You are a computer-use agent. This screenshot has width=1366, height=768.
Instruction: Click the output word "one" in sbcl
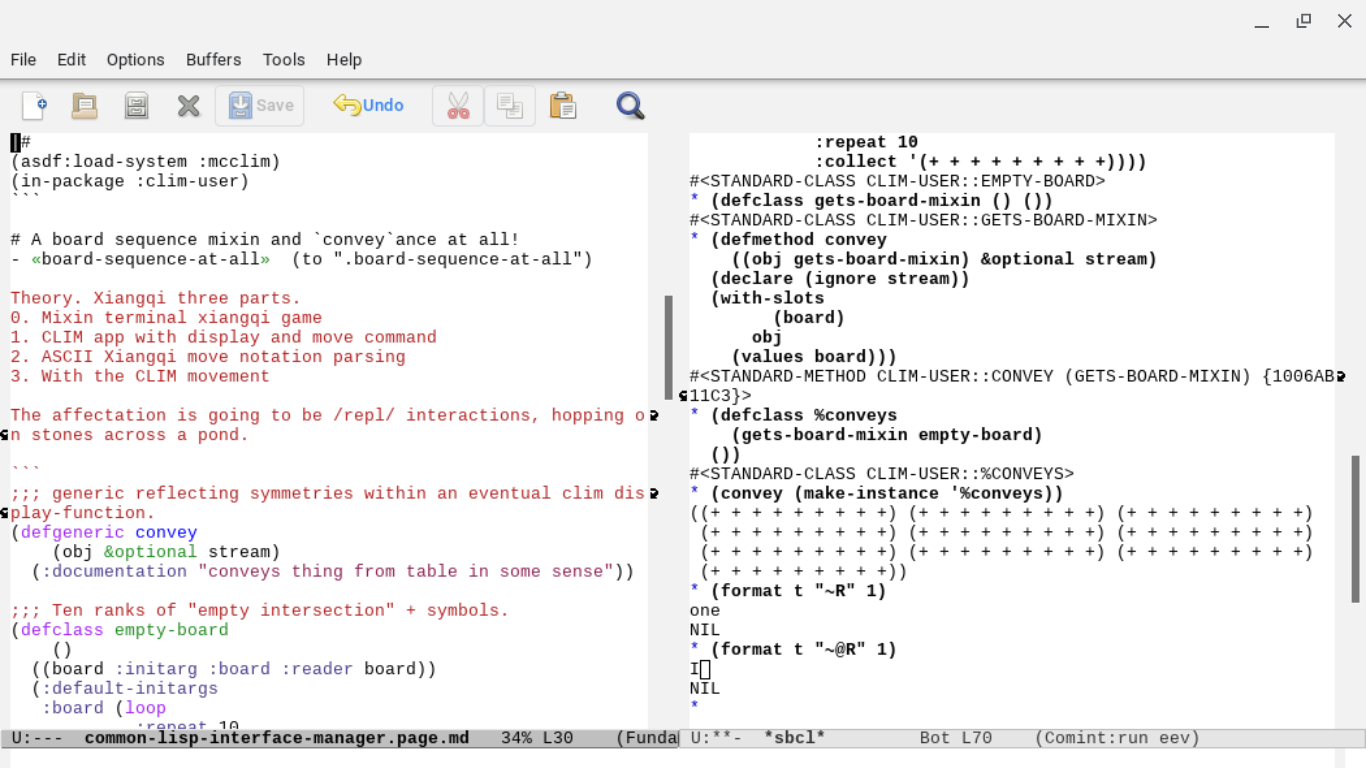pos(704,611)
